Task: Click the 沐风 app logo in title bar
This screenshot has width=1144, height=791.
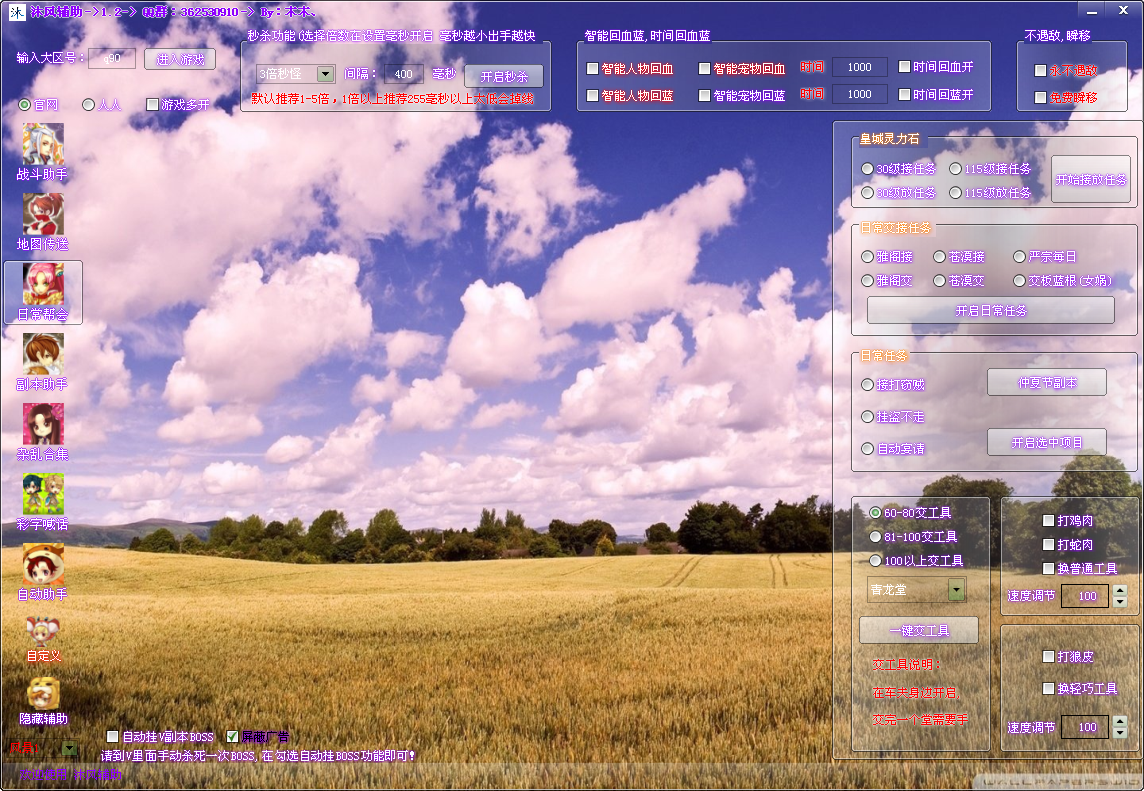Action: point(16,12)
